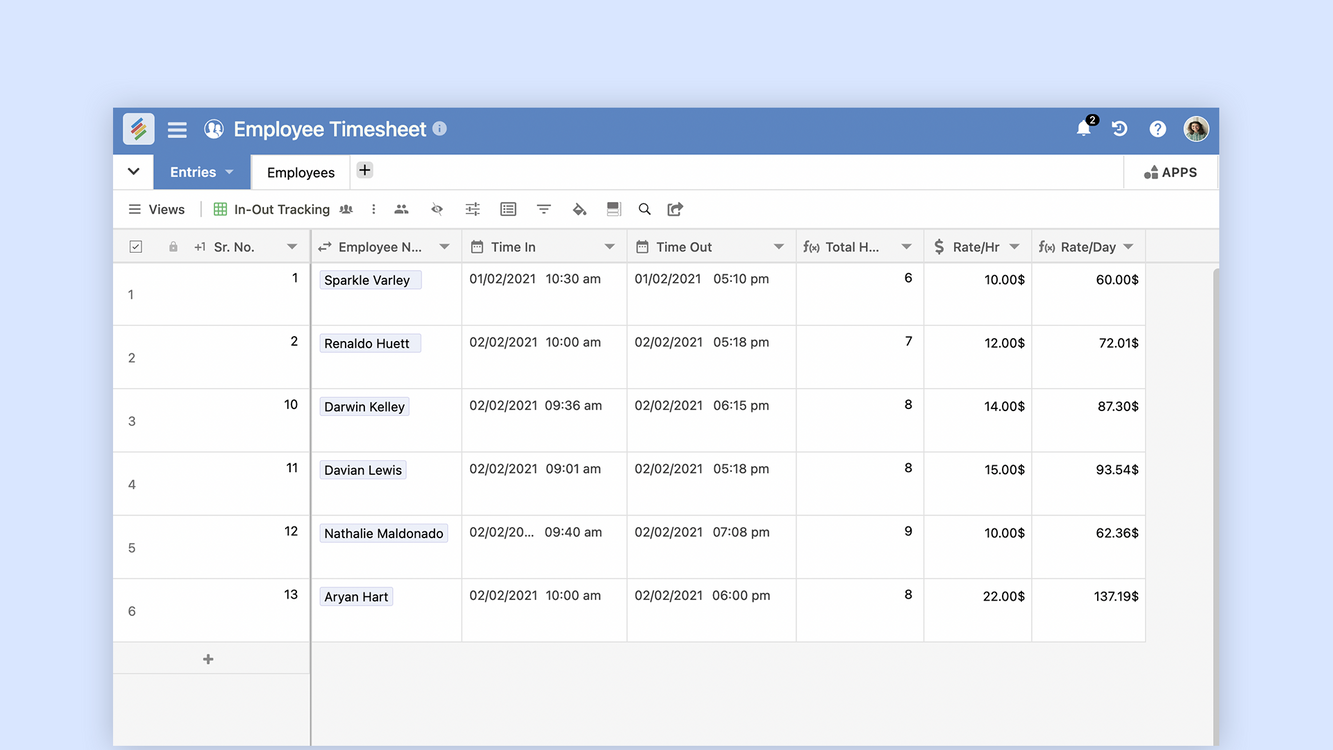
Task: Open the search magnifier in toolbar
Action: 645,209
